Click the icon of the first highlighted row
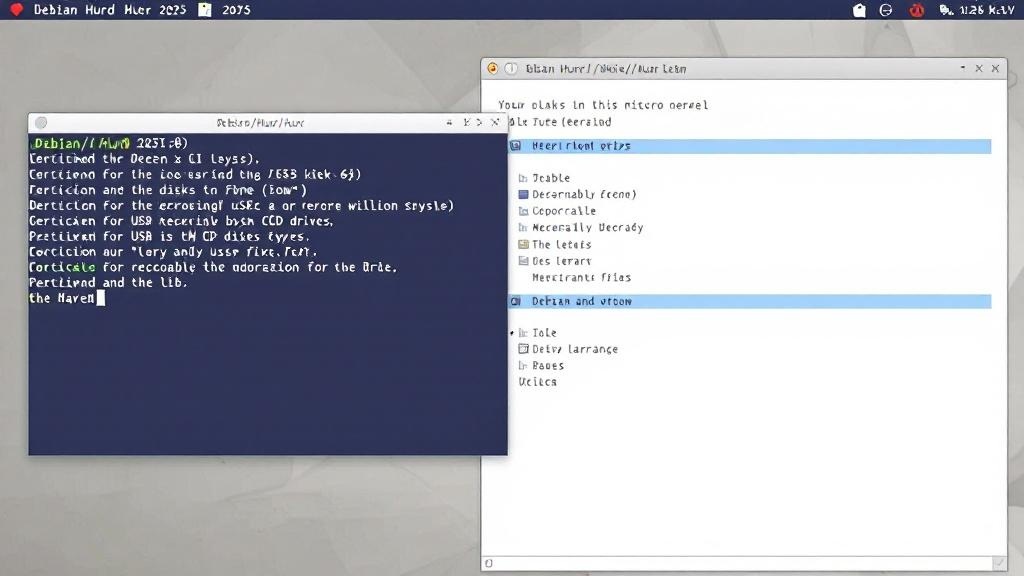This screenshot has height=576, width=1024. coord(516,146)
